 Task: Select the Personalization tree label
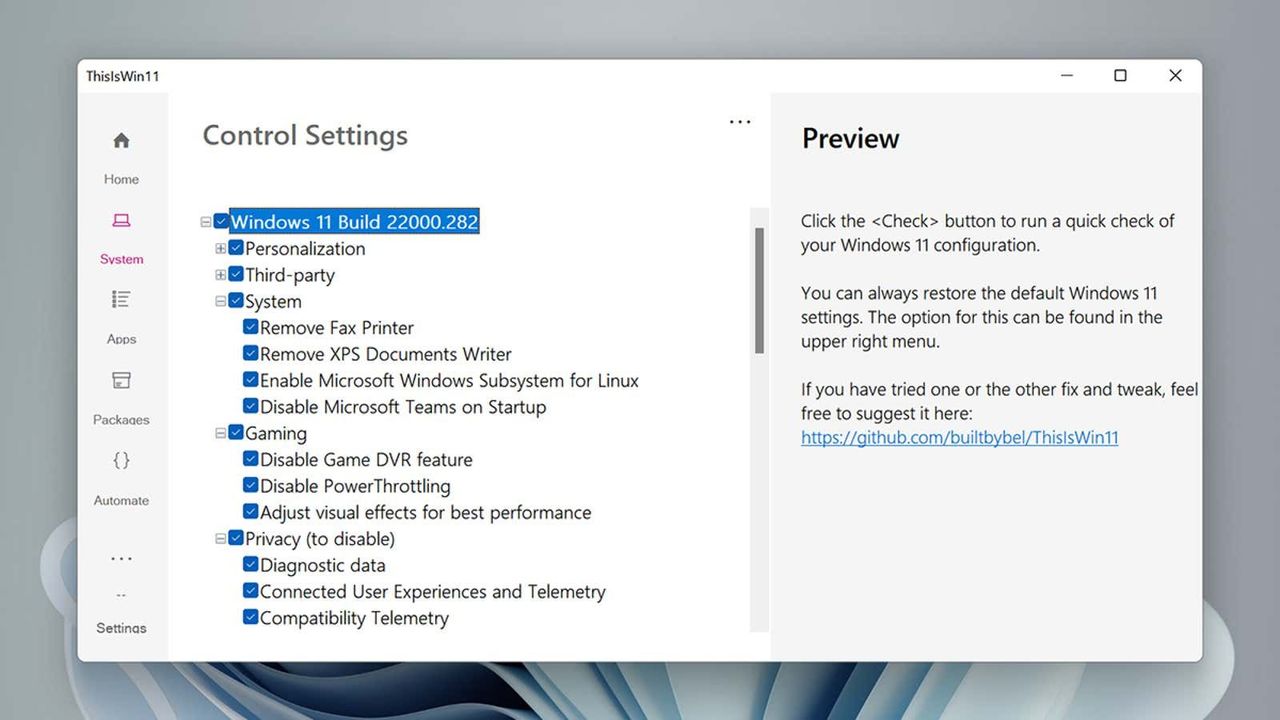305,249
